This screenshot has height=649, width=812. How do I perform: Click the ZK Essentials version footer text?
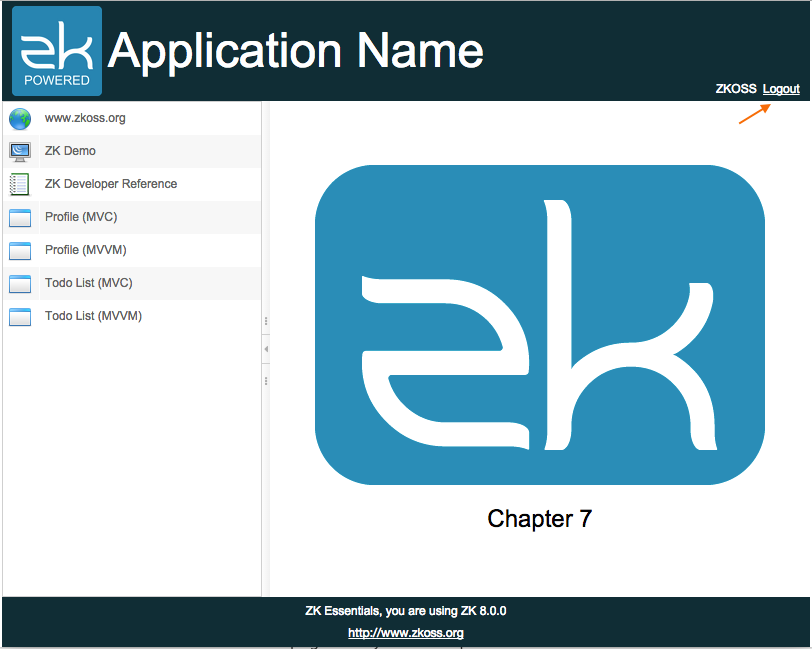(405, 611)
